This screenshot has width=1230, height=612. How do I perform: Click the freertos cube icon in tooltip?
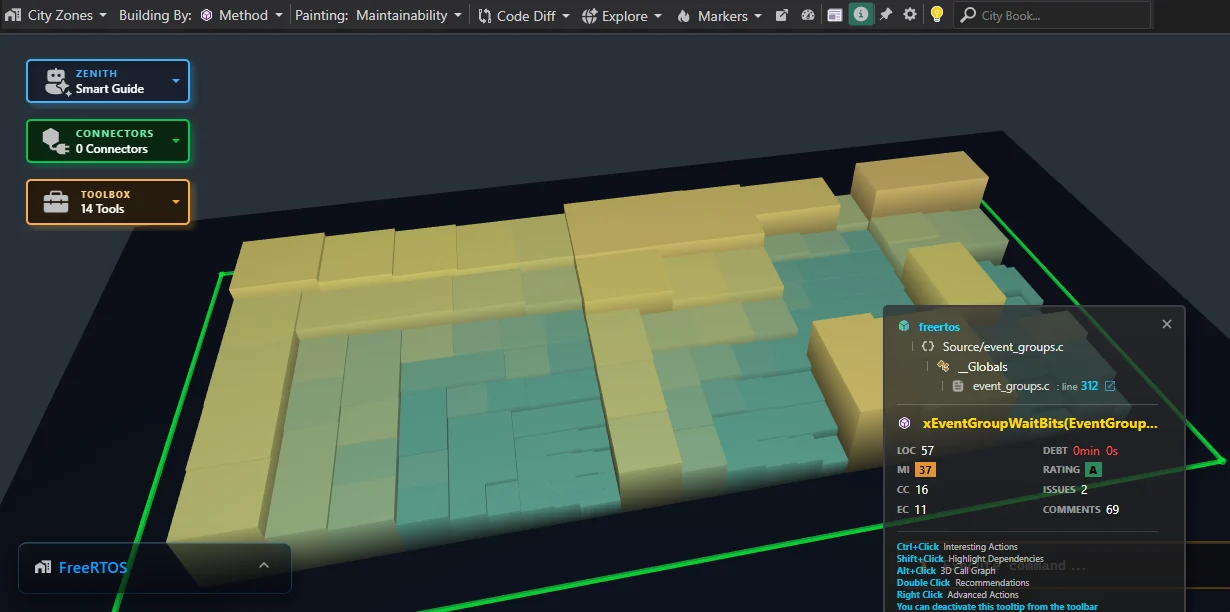pos(904,326)
